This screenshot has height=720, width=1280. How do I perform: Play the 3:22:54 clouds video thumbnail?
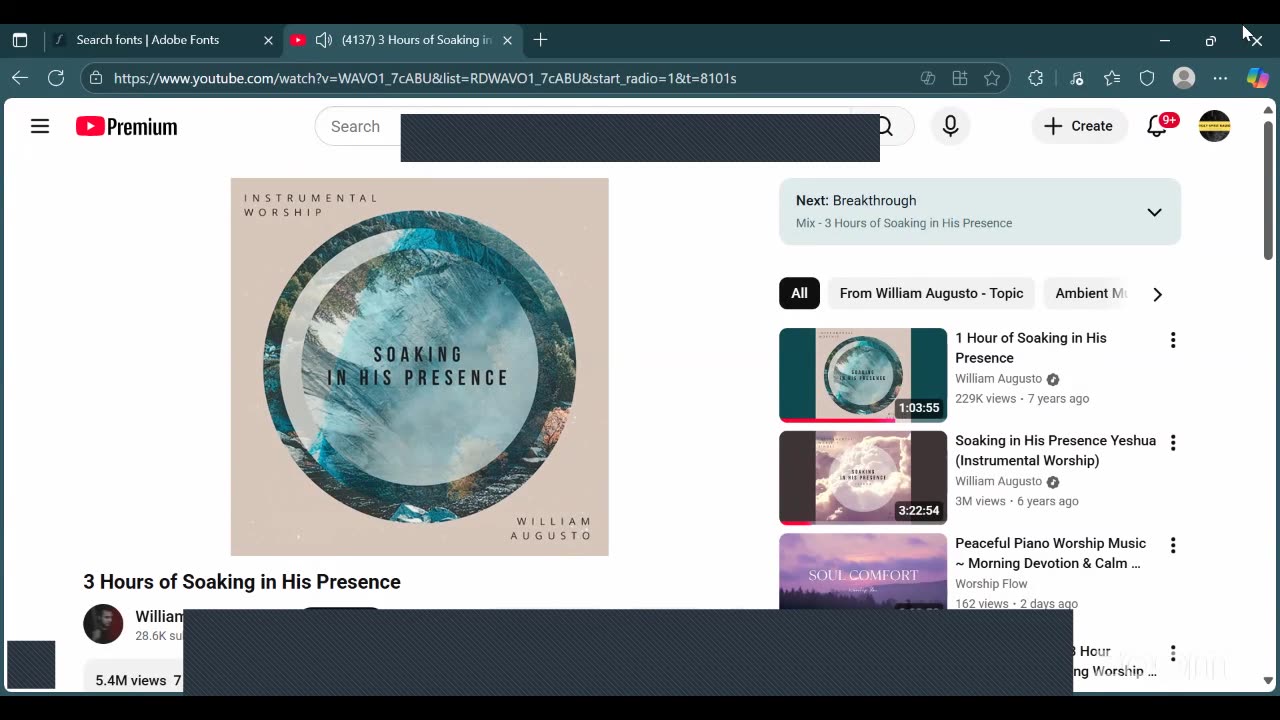863,478
